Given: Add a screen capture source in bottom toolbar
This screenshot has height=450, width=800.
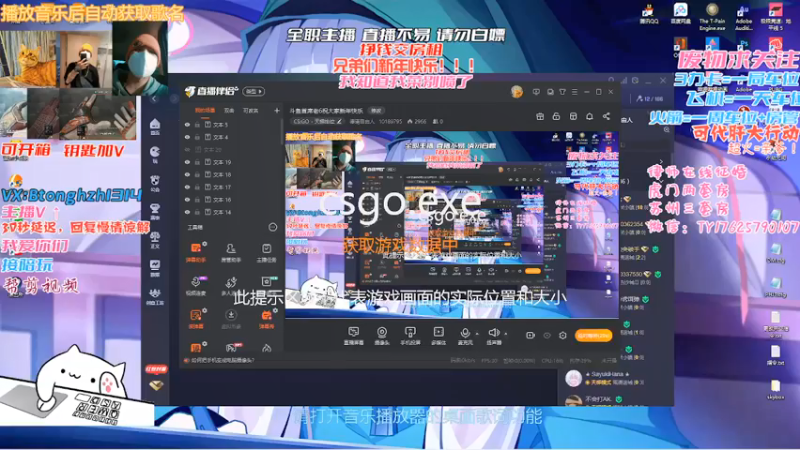Looking at the screenshot, I should coord(353,336).
